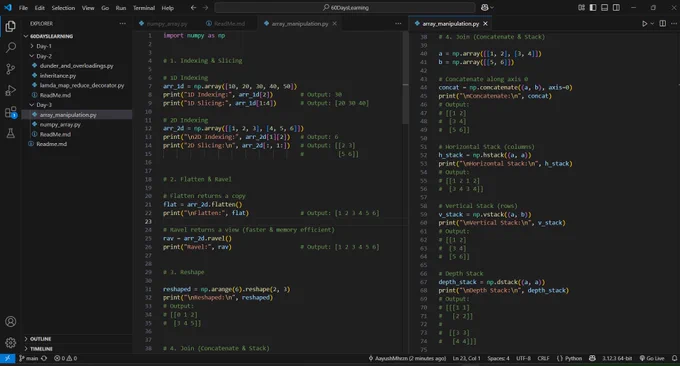Viewport: 680px width, 366px height.
Task: Change indentation via Spaces: 4
Action: 498,358
